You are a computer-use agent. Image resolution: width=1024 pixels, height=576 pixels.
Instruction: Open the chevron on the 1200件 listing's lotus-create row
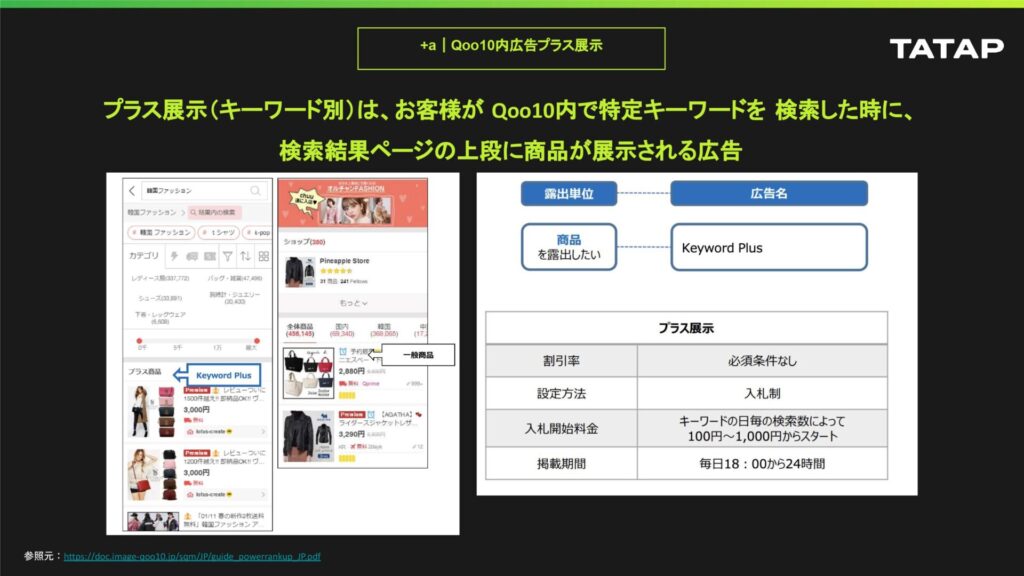(x=263, y=494)
